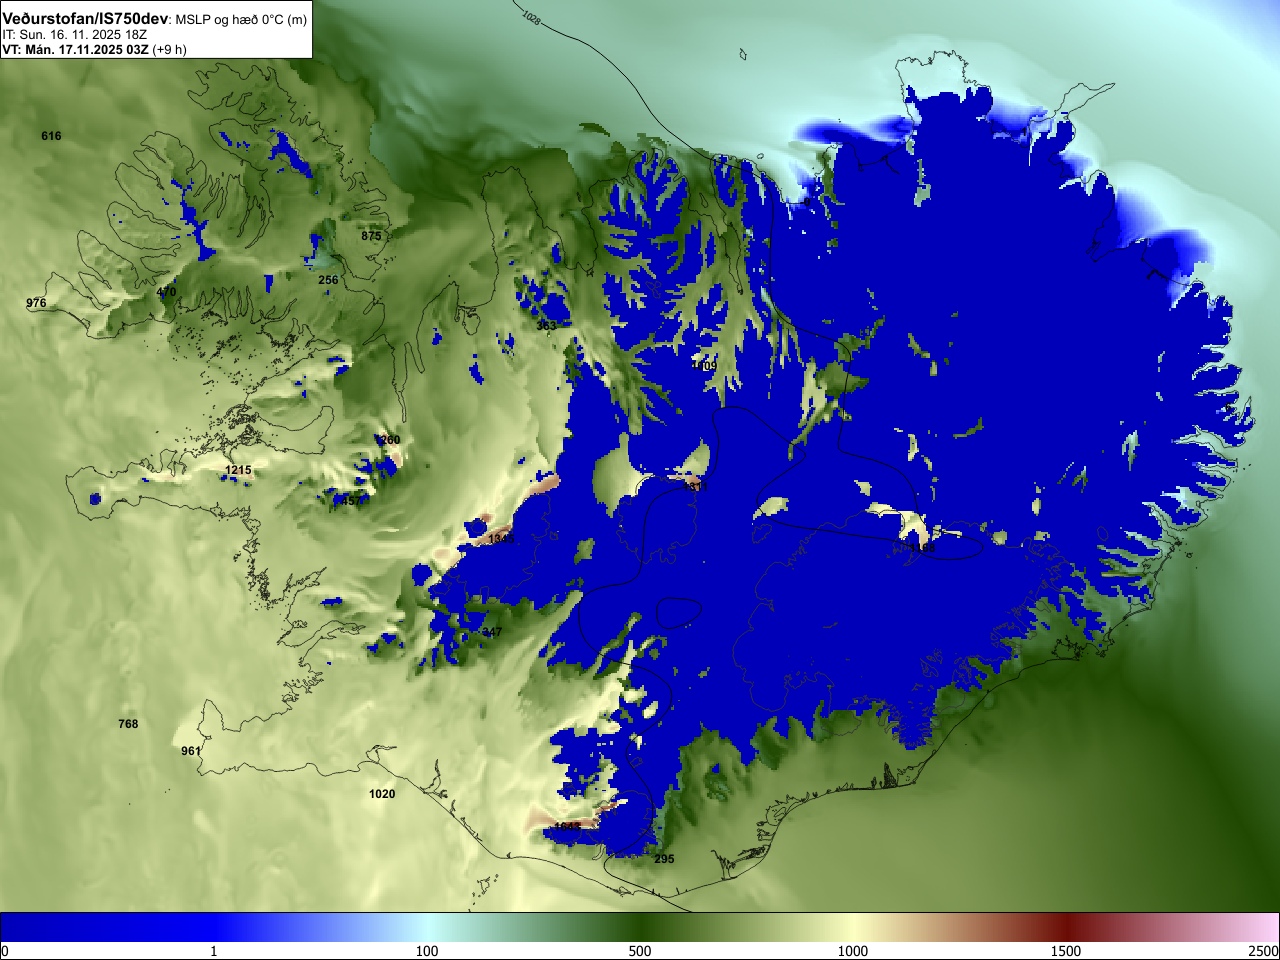Click the '875' height value on map
Screen dimensions: 1280x960
(x=371, y=236)
